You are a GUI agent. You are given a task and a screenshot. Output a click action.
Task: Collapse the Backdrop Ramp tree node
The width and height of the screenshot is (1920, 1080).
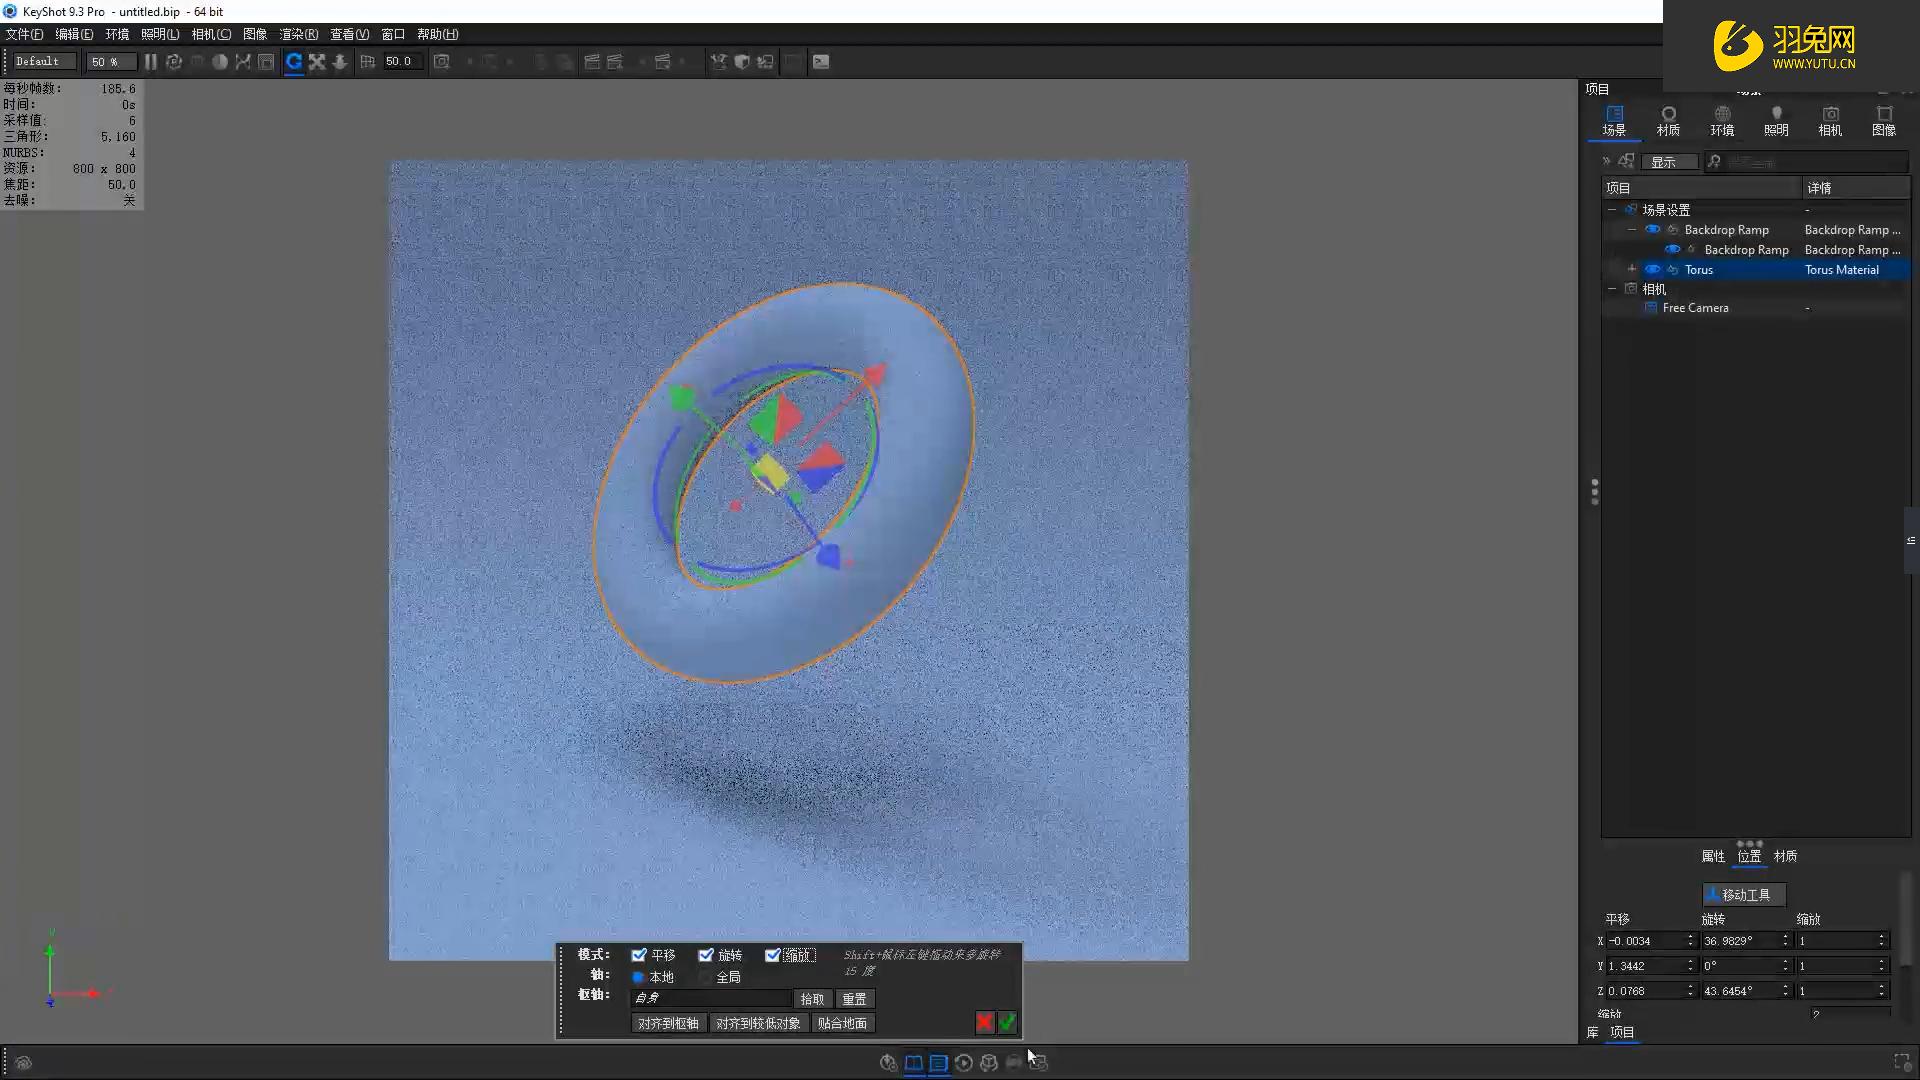(x=1630, y=229)
